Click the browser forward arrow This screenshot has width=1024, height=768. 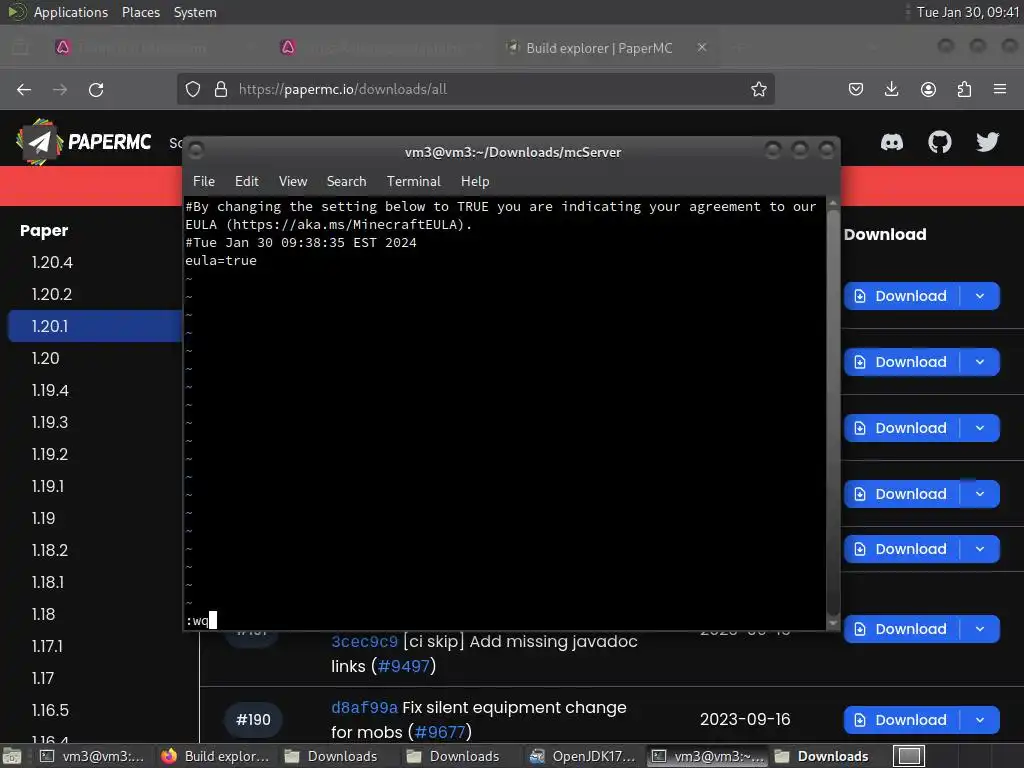point(60,89)
